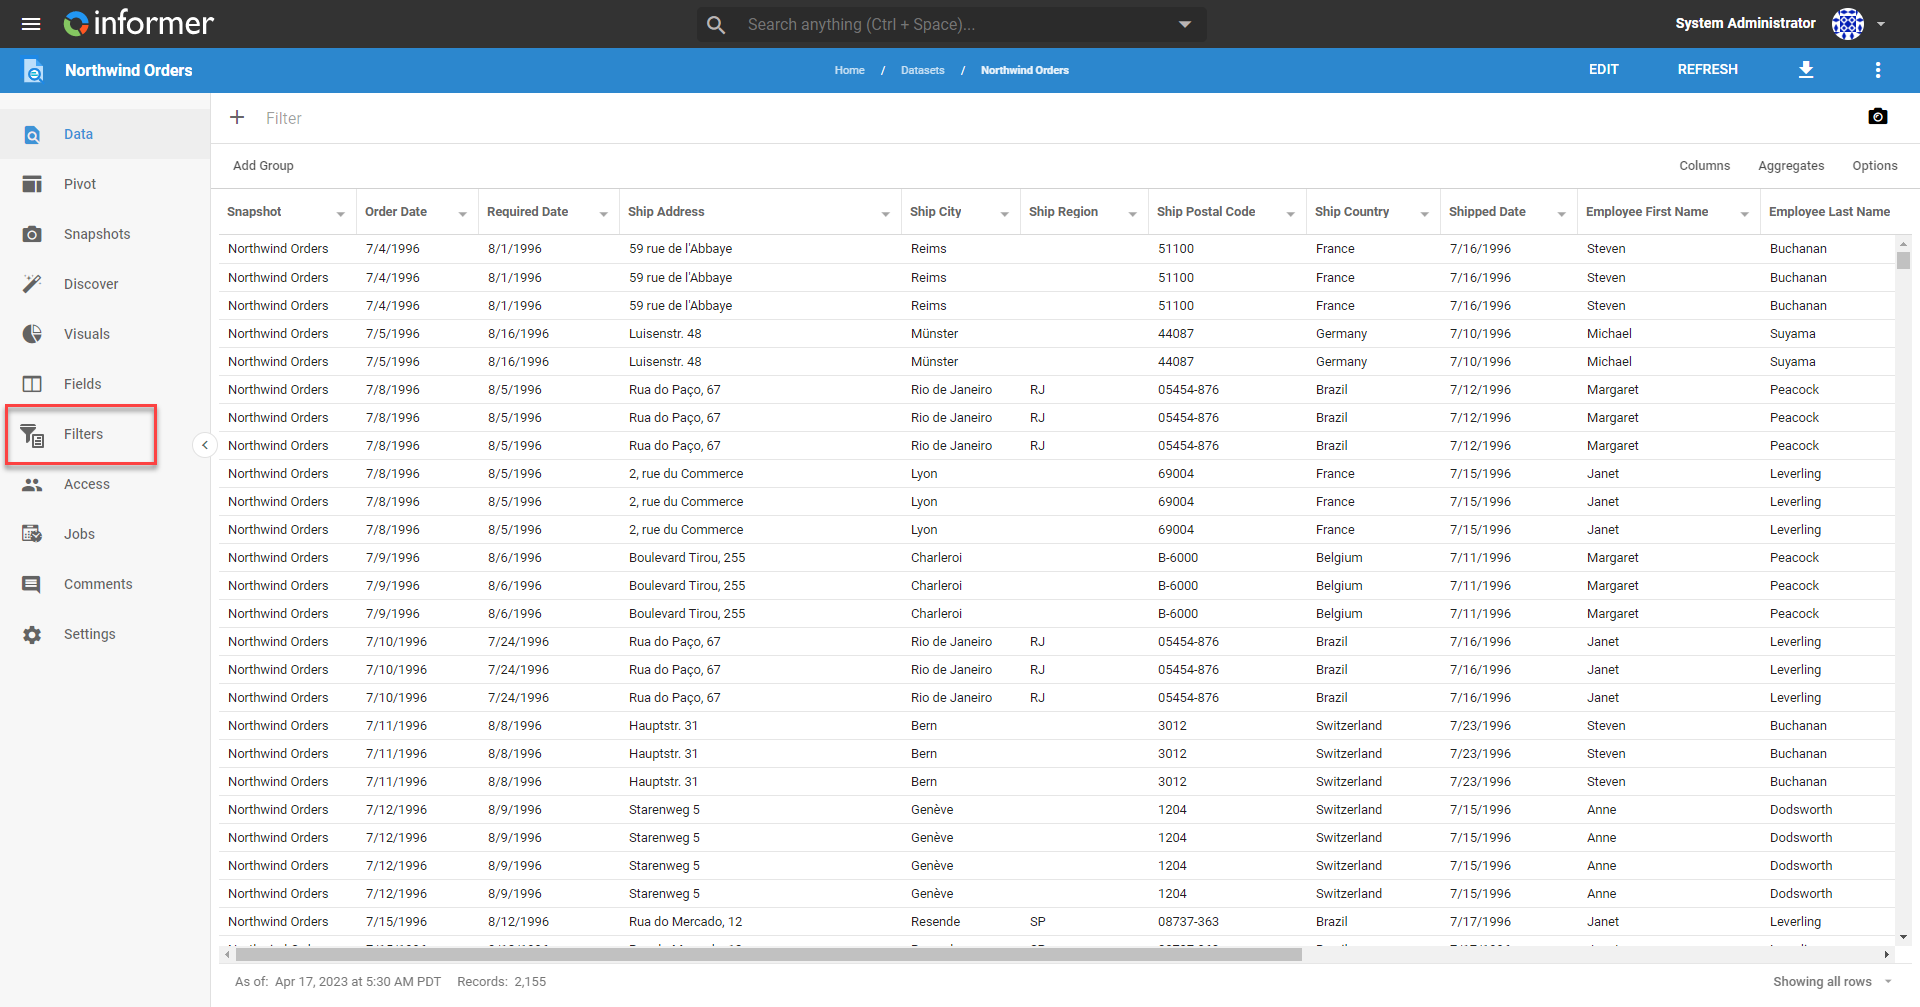Open the Comments section
This screenshot has width=1920, height=1007.
tap(98, 584)
